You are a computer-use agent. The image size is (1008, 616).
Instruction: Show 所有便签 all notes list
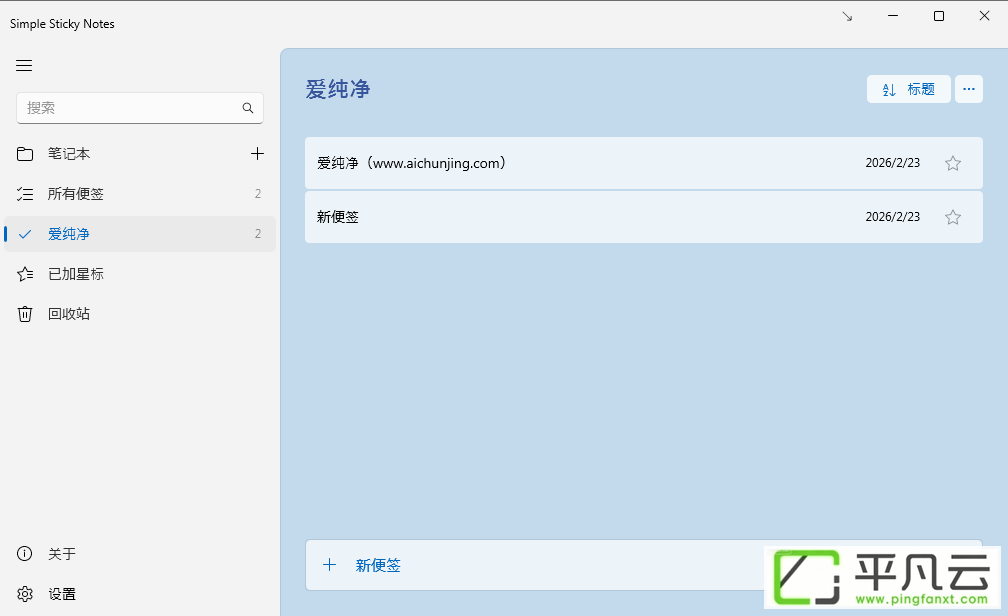tap(140, 194)
